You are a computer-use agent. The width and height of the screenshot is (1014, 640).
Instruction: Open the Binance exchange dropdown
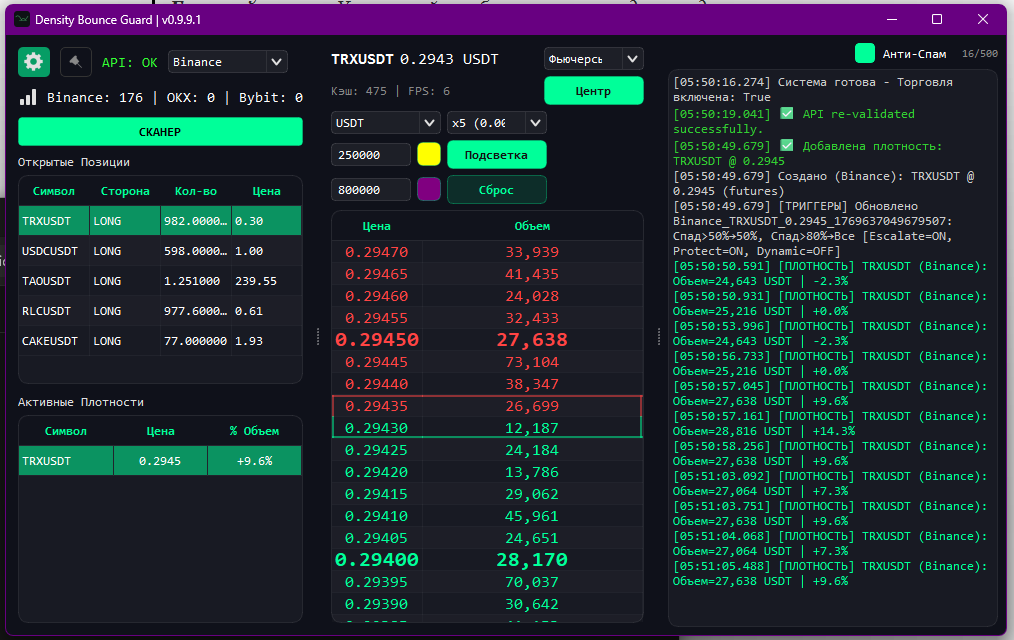(x=228, y=62)
